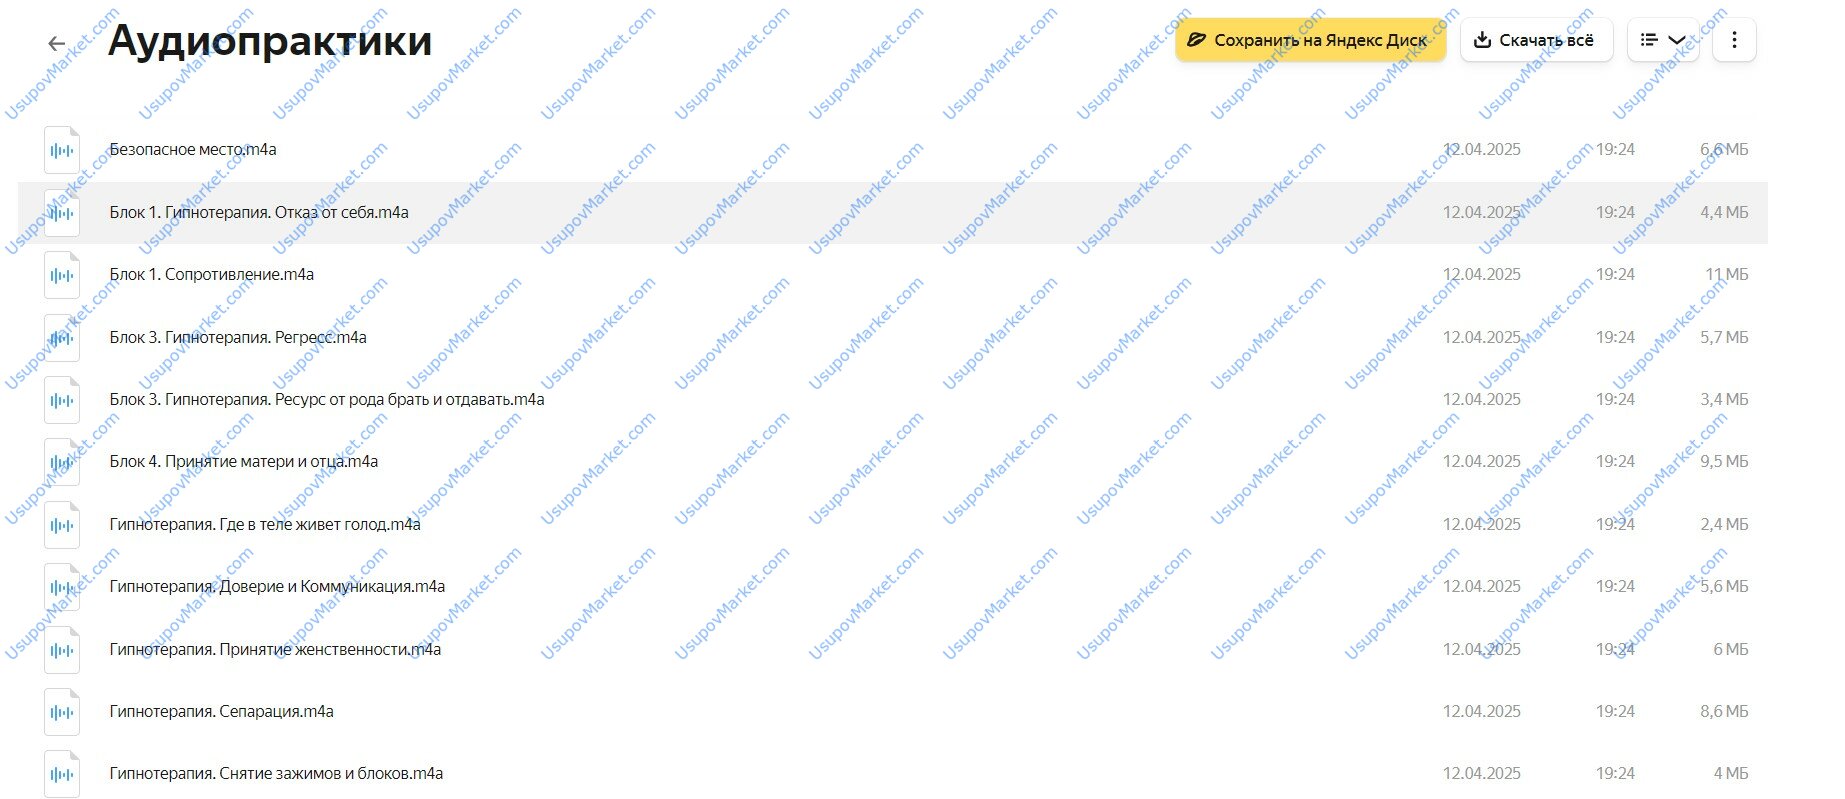This screenshot has height=799, width=1845.
Task: Click the 11 МБ size of Сопротивление file
Action: (1726, 274)
